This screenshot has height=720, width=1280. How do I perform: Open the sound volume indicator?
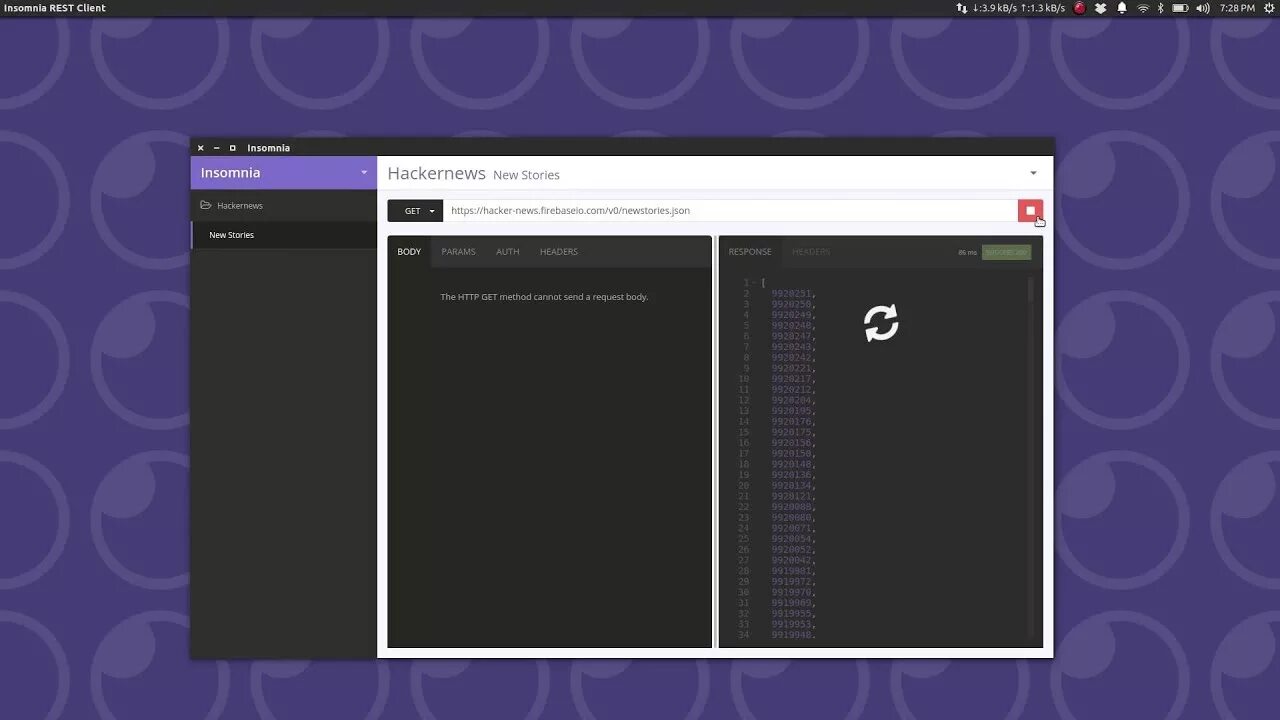[1203, 8]
